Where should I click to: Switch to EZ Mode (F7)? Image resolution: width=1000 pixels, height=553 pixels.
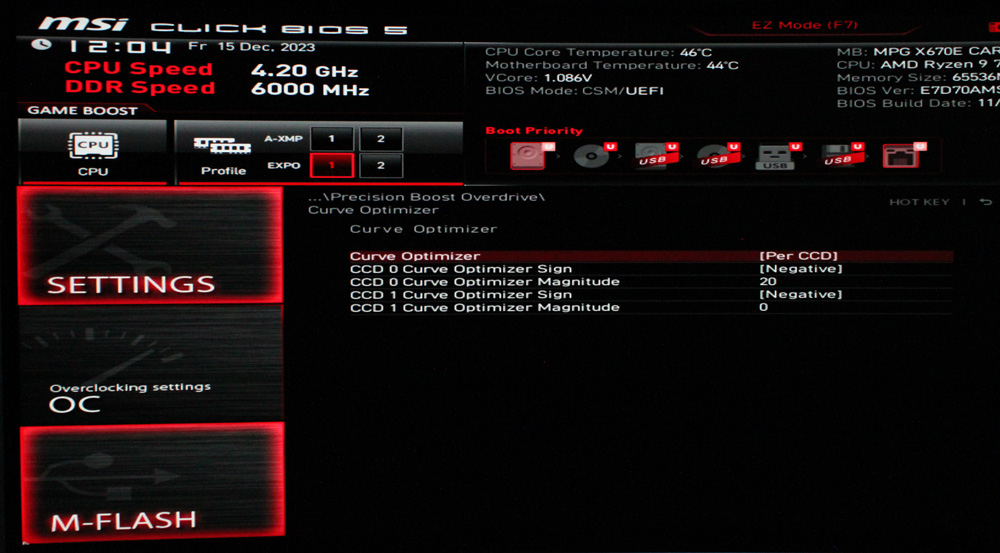[x=804, y=26]
